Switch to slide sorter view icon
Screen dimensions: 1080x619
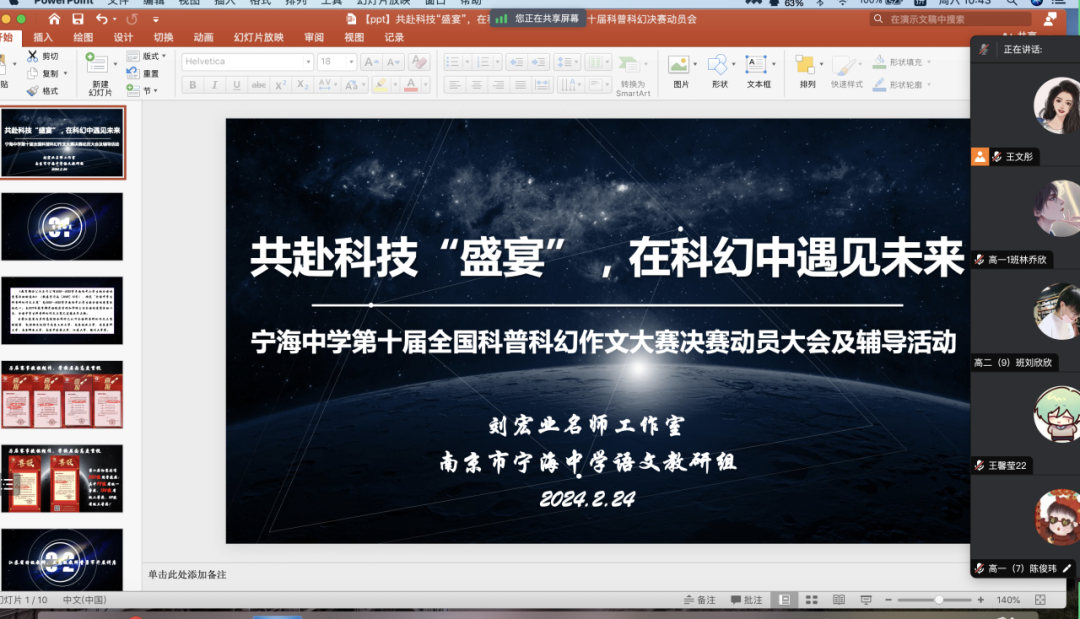pyautogui.click(x=811, y=600)
